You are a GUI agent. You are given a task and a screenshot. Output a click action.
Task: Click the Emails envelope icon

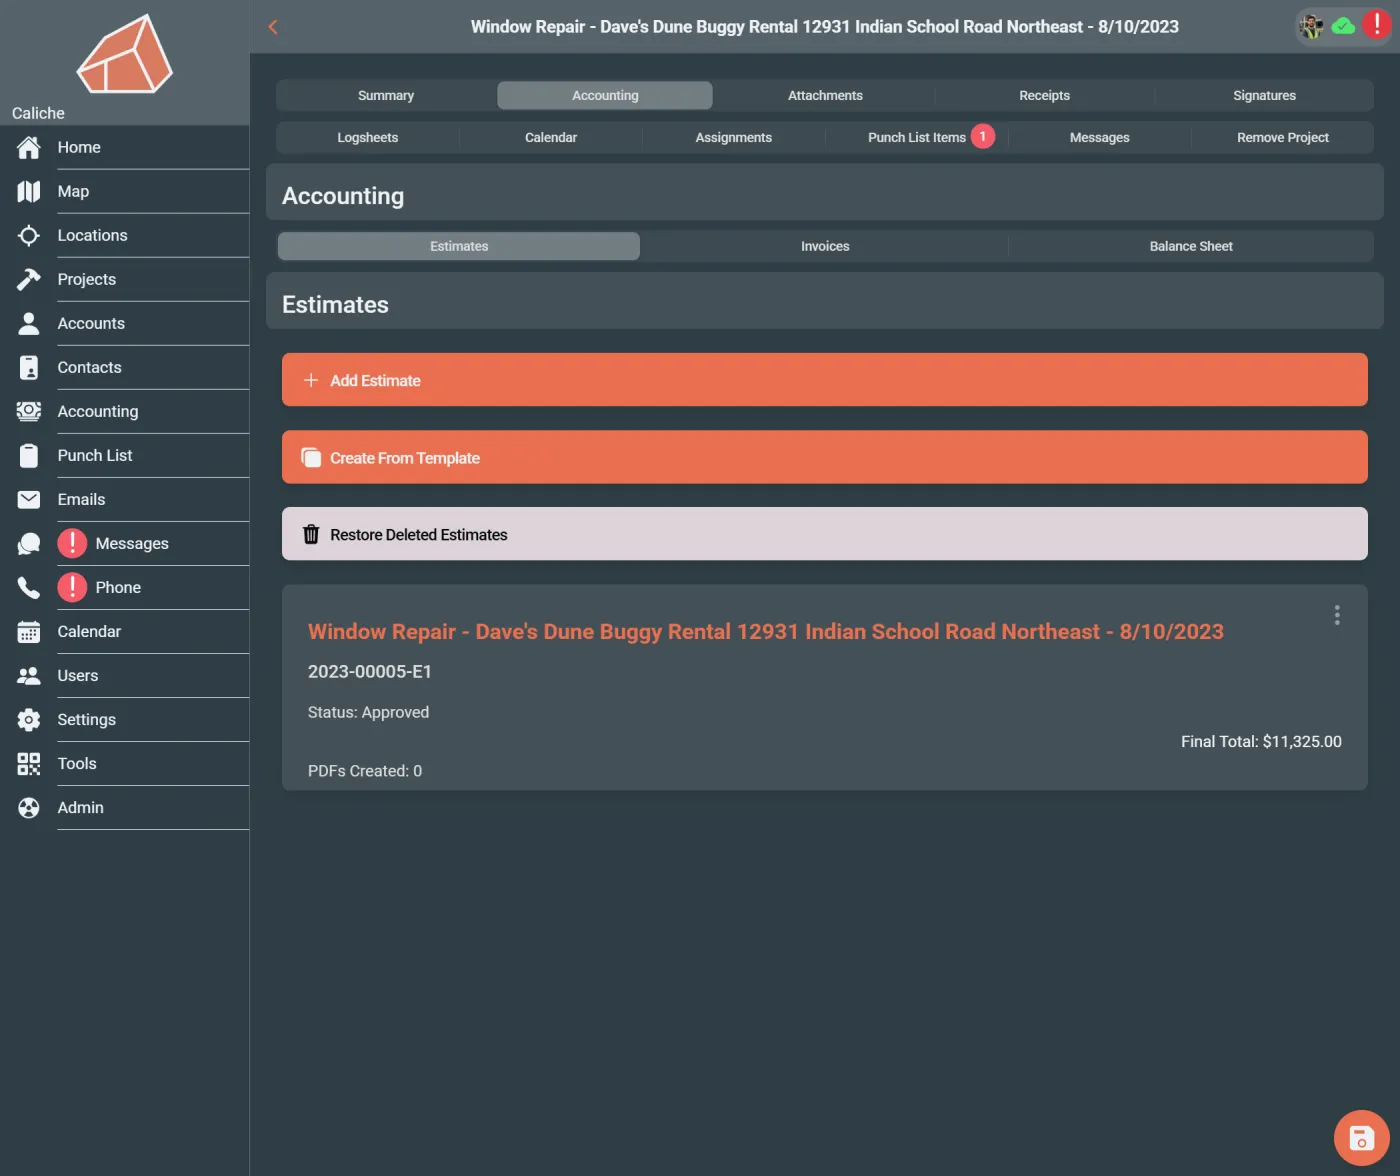(x=29, y=499)
